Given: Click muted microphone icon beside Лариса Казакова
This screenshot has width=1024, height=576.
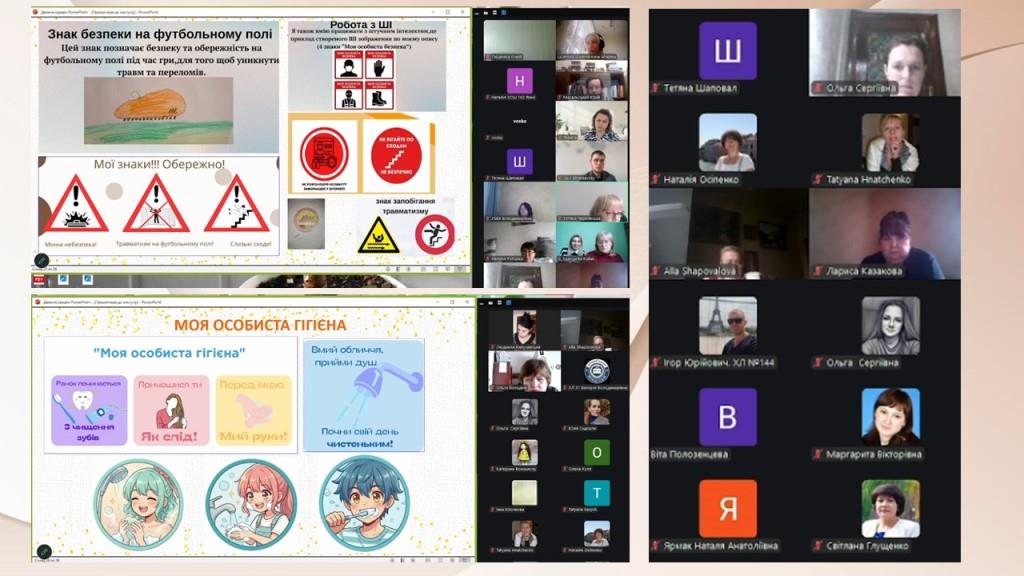Looking at the screenshot, I should coord(819,271).
